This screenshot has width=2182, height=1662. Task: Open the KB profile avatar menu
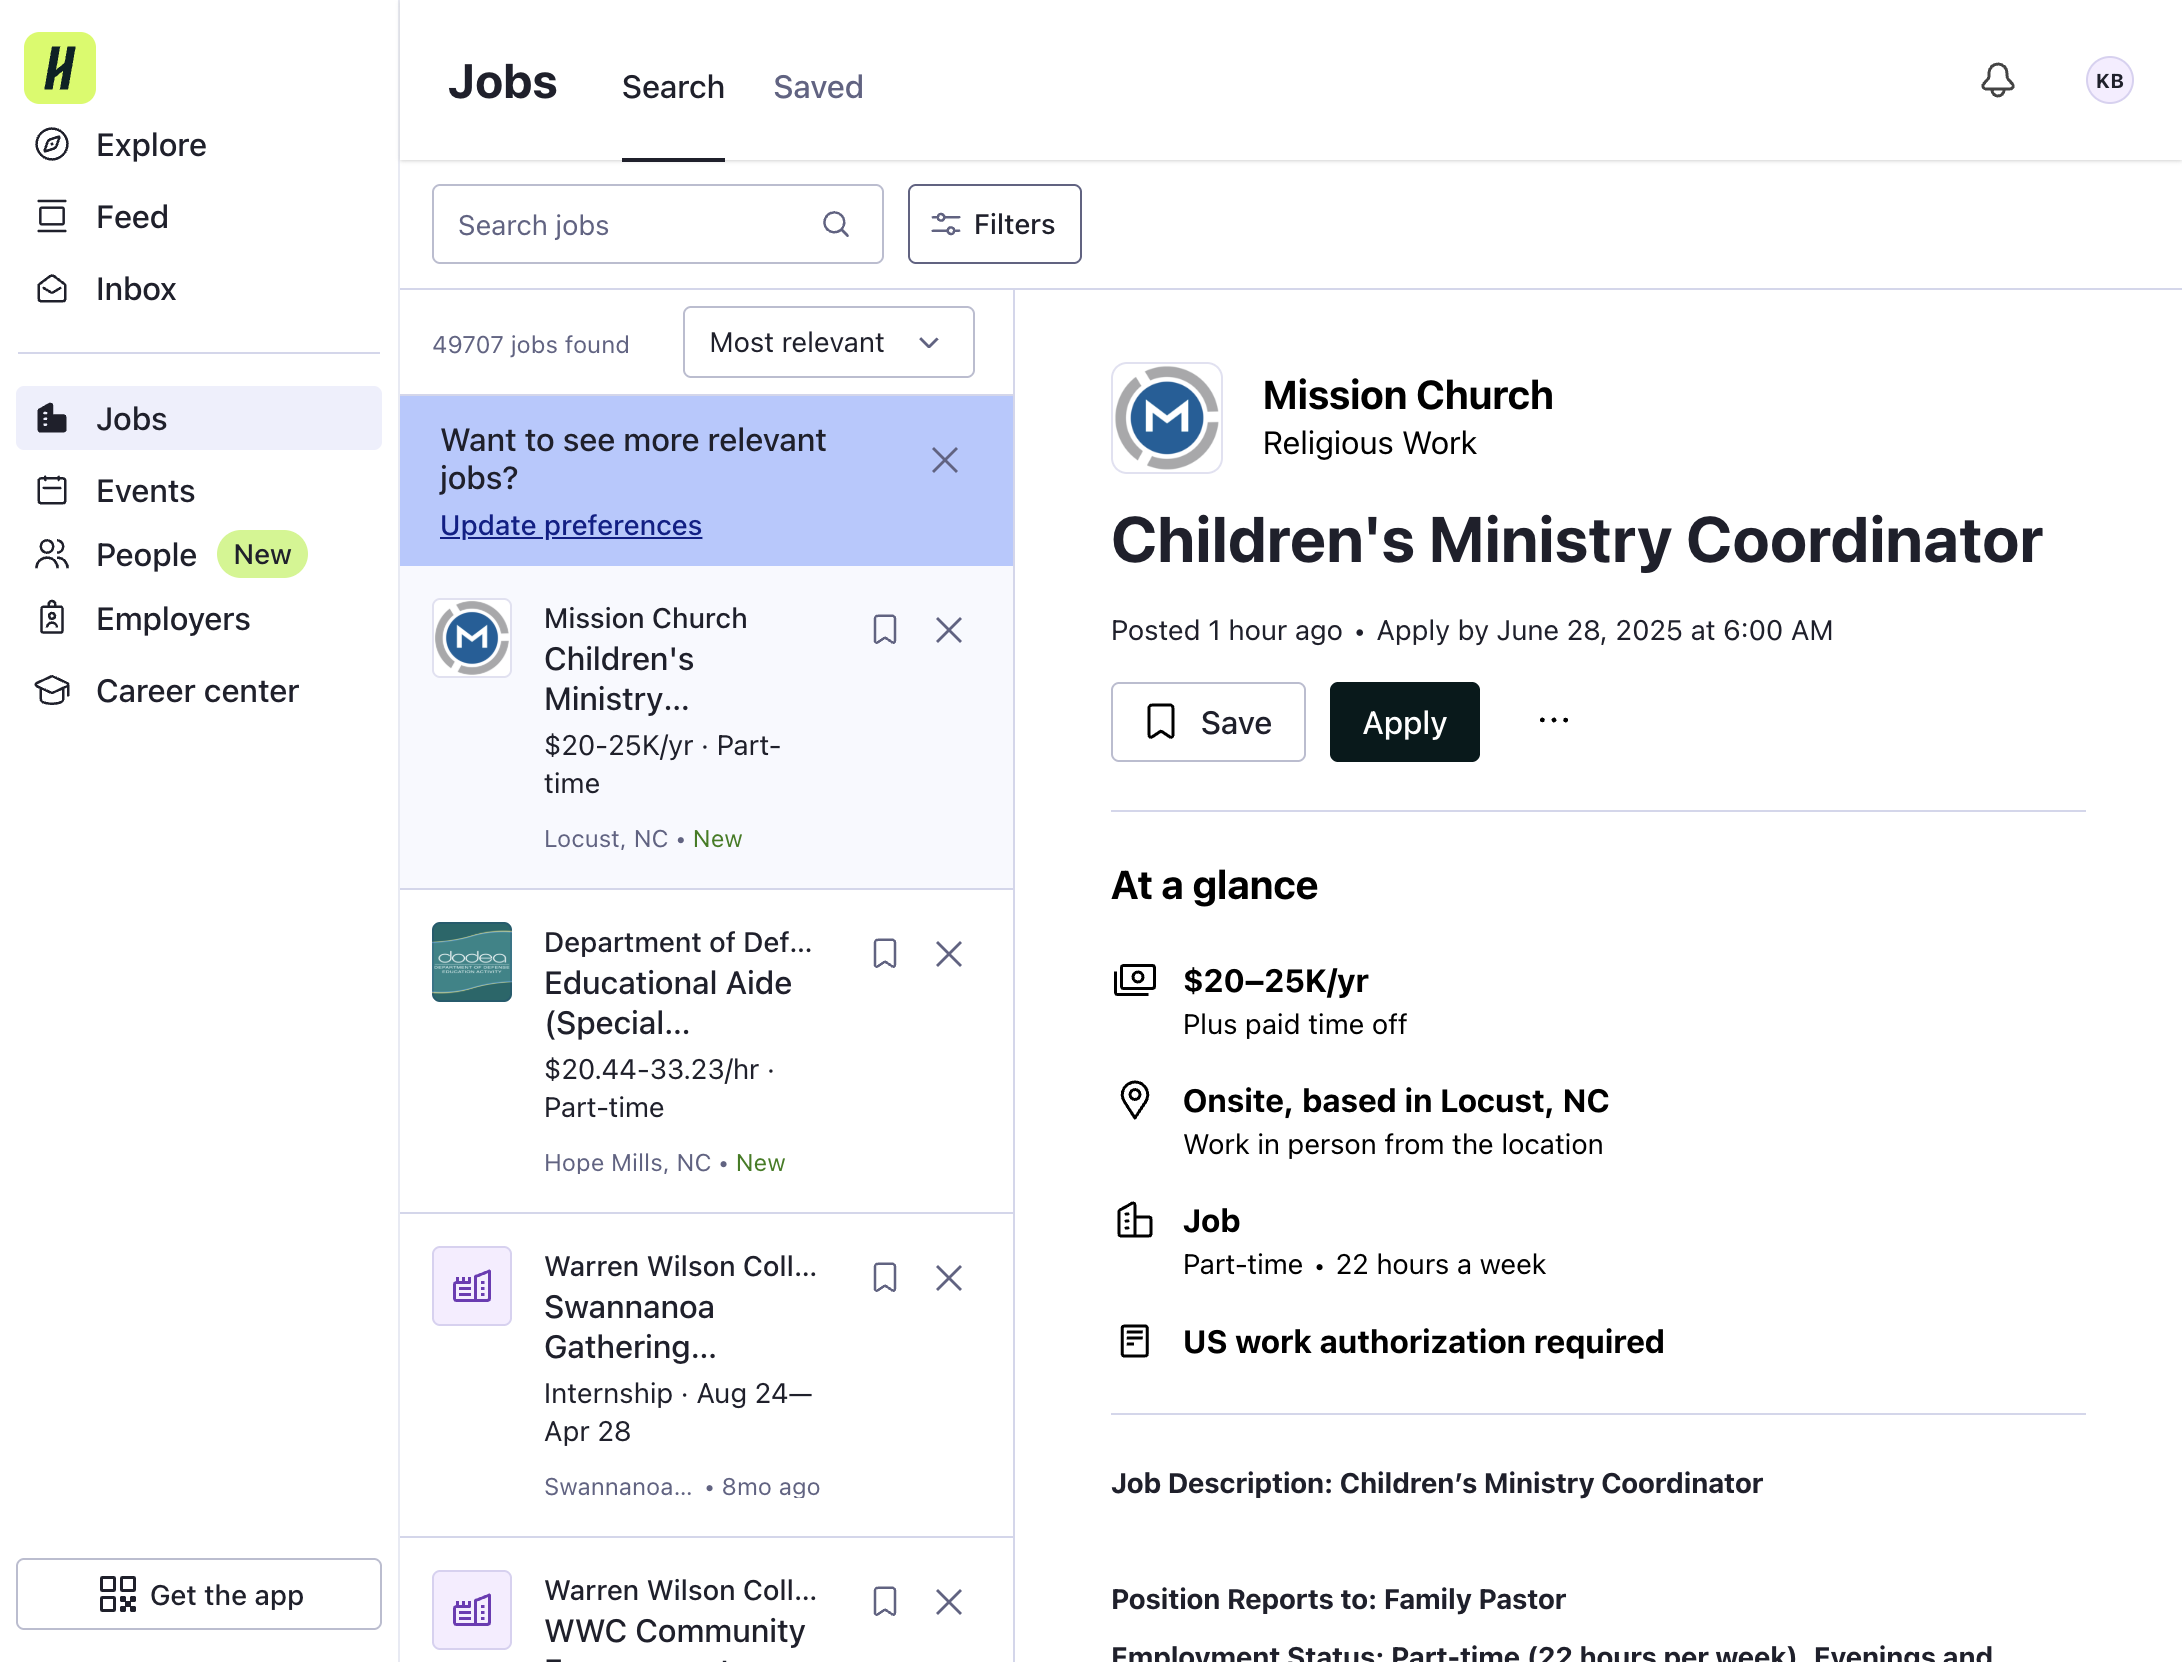pos(2109,80)
